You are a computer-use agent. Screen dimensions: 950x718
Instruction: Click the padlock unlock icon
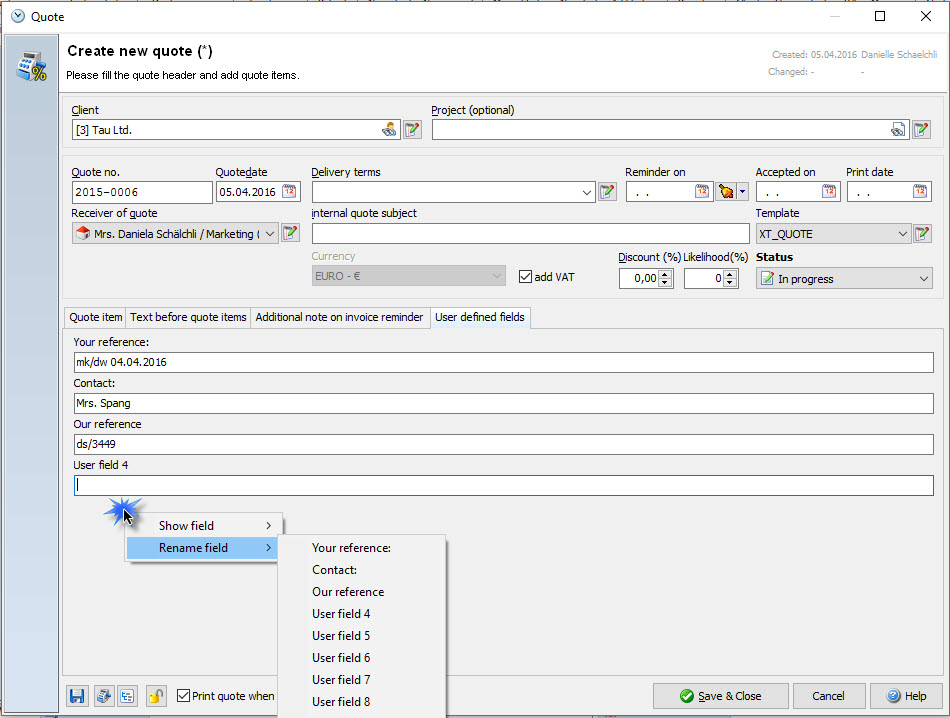[156, 696]
